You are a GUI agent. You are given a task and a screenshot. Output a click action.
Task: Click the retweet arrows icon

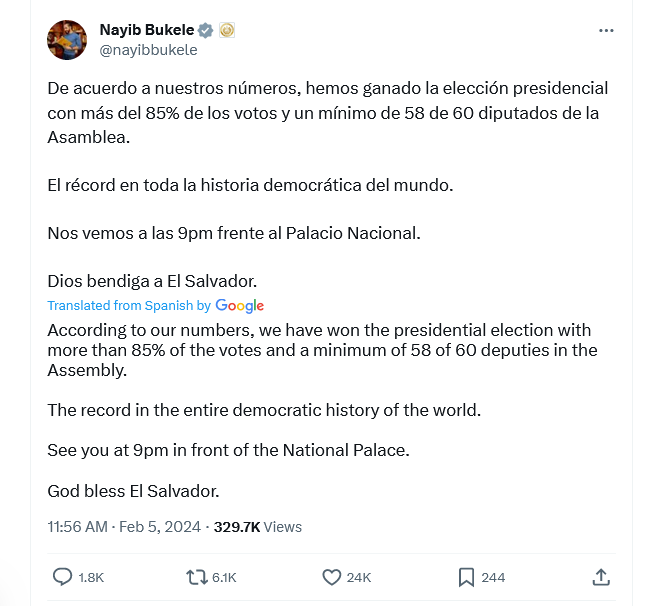pos(197,577)
